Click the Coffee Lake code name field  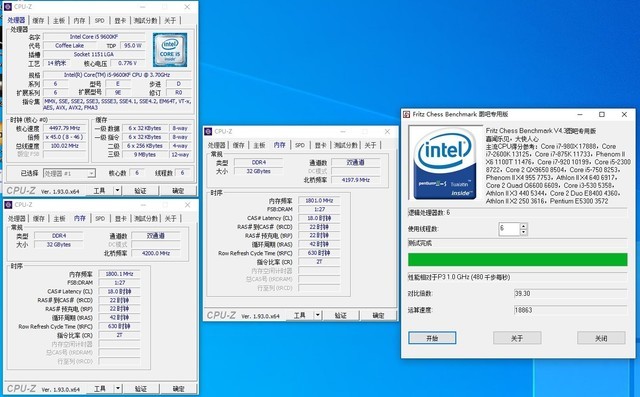69,46
